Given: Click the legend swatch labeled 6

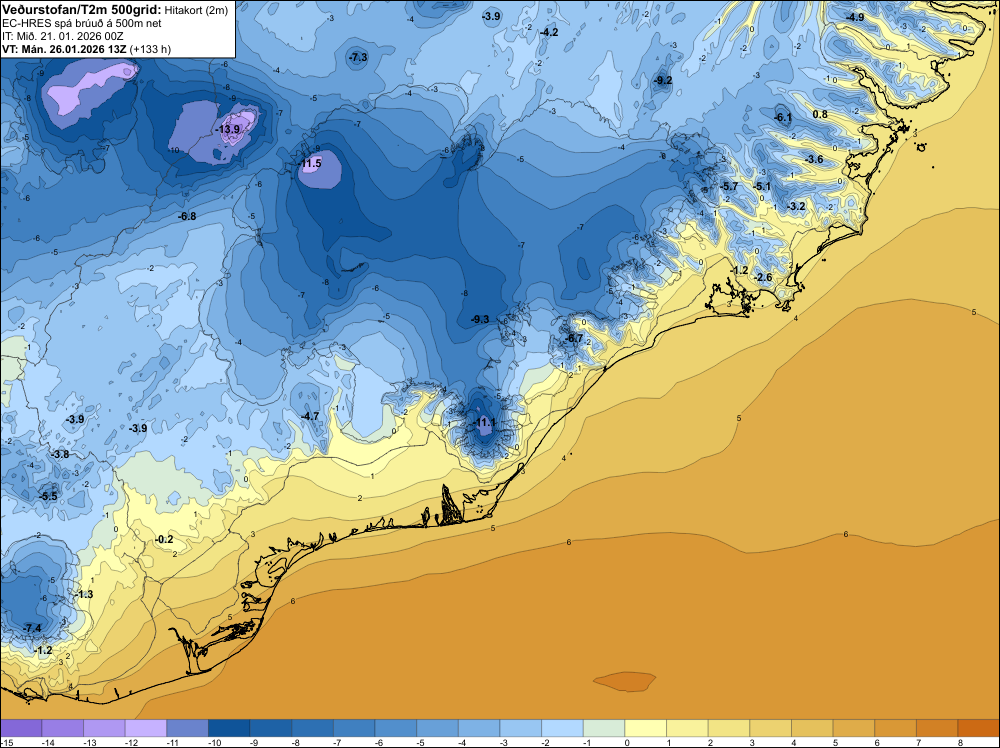Looking at the screenshot, I should (x=895, y=729).
